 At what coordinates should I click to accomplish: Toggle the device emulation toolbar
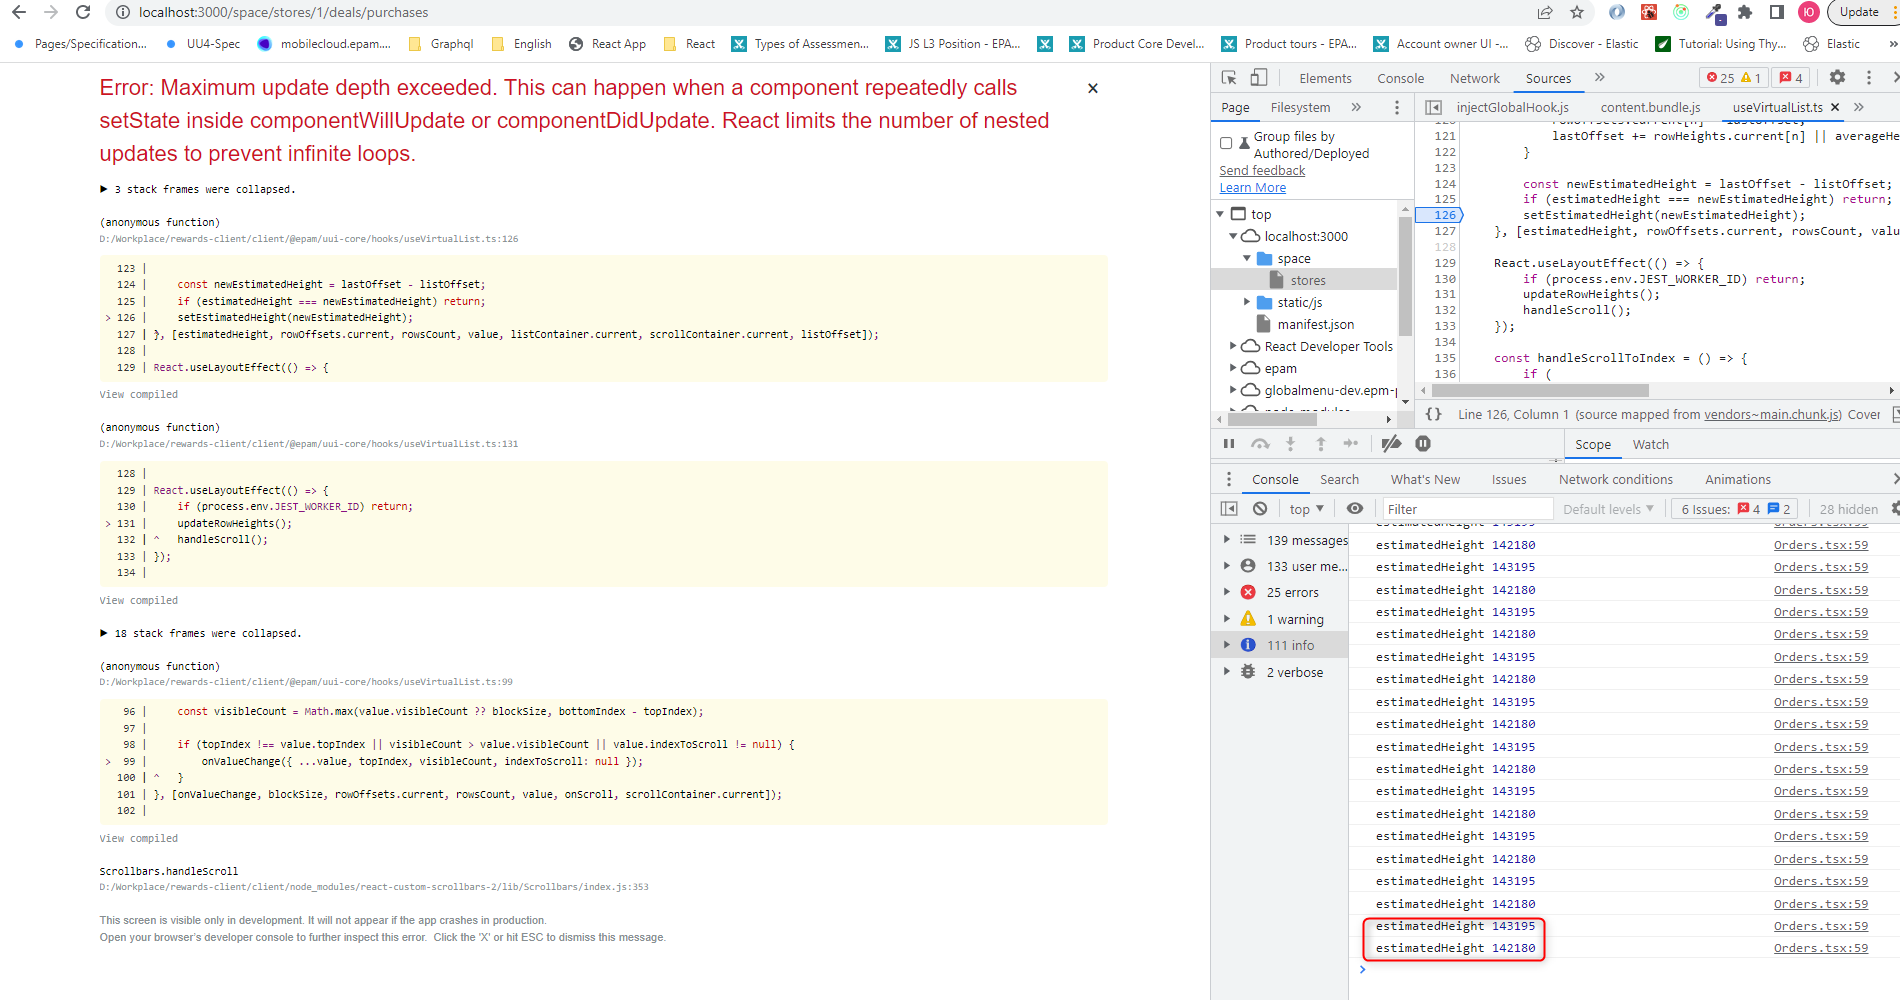pos(1258,77)
